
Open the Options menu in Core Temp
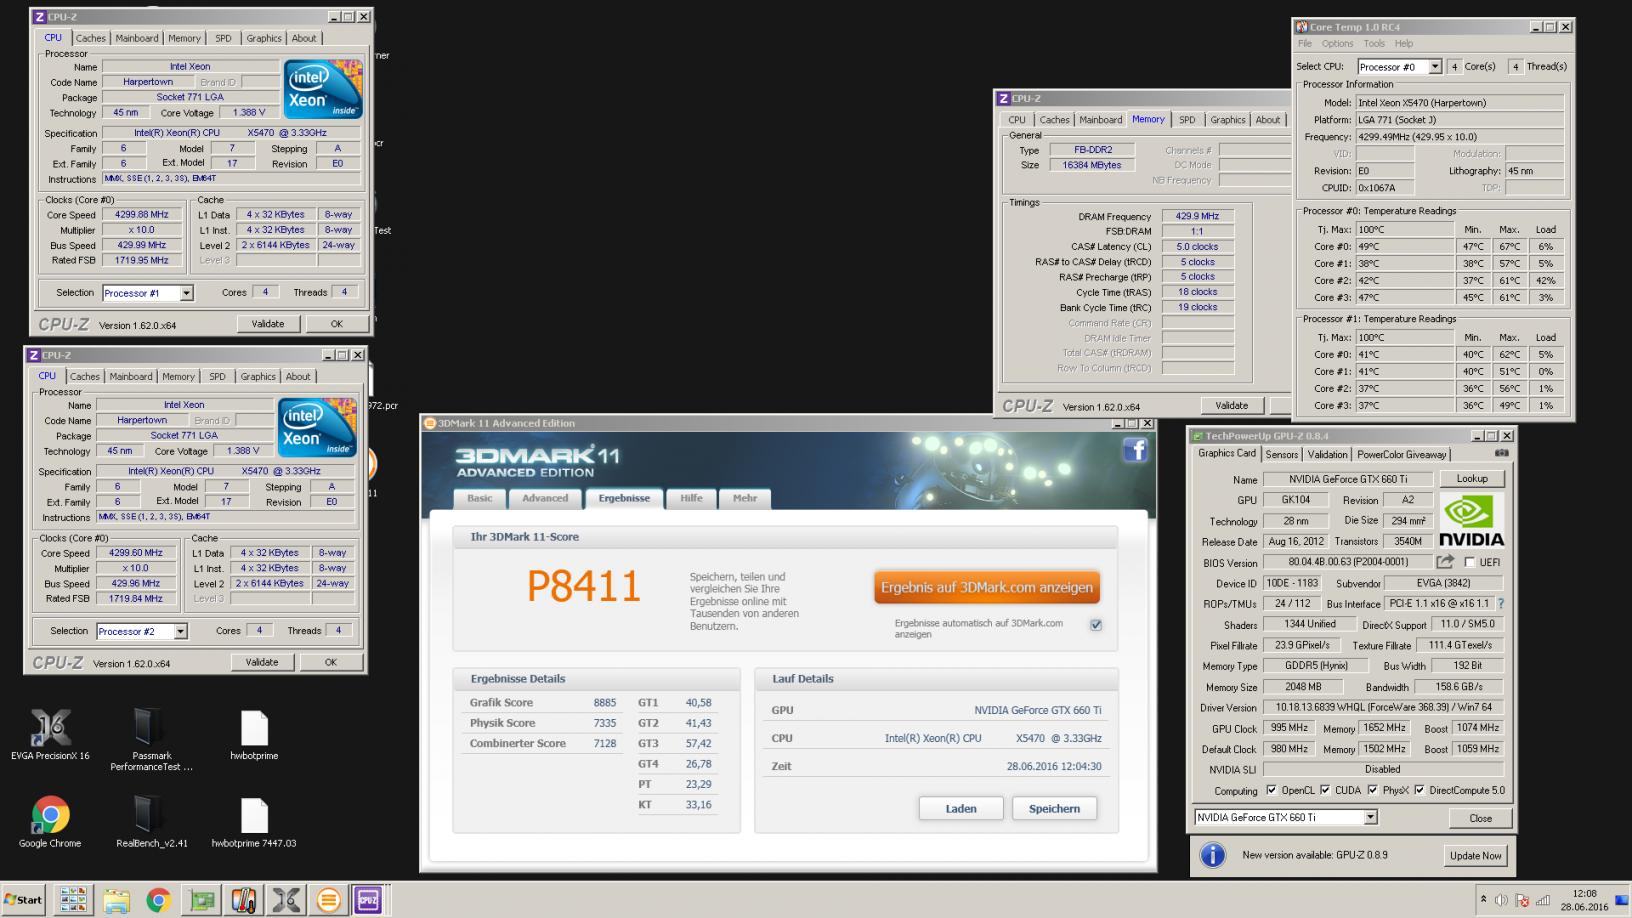pos(1337,44)
